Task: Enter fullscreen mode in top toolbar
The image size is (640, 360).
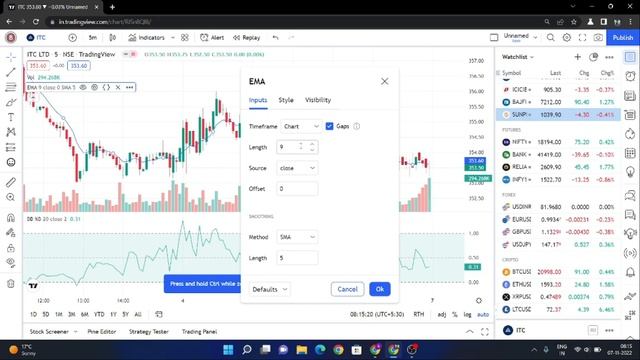Action: point(582,38)
